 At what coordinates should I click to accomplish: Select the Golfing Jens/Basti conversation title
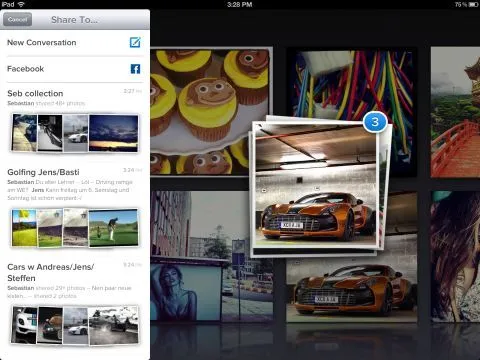point(43,172)
